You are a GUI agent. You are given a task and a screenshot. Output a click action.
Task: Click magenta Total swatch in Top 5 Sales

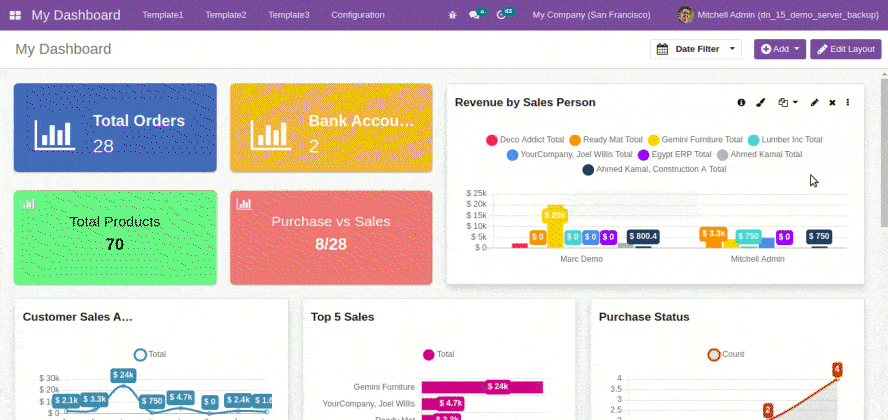429,354
